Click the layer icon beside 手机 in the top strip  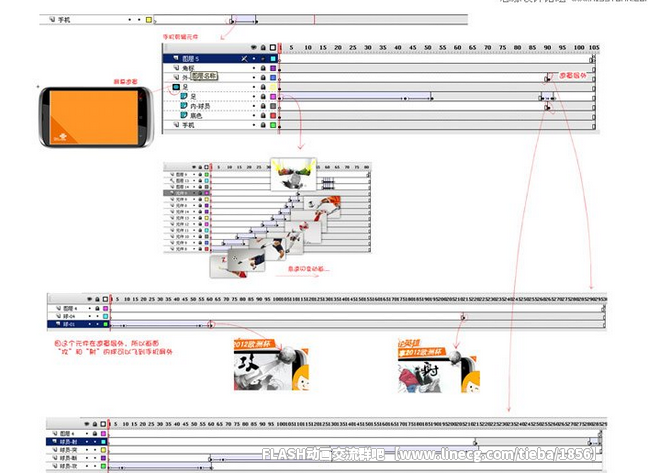pos(52,19)
